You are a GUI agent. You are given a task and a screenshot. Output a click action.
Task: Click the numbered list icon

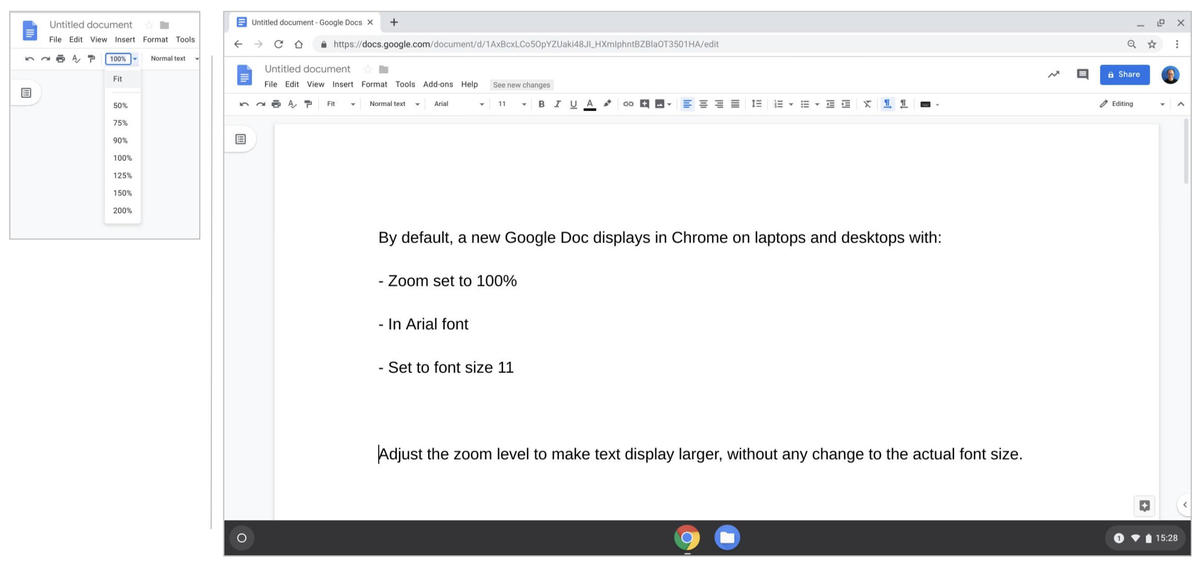778,104
